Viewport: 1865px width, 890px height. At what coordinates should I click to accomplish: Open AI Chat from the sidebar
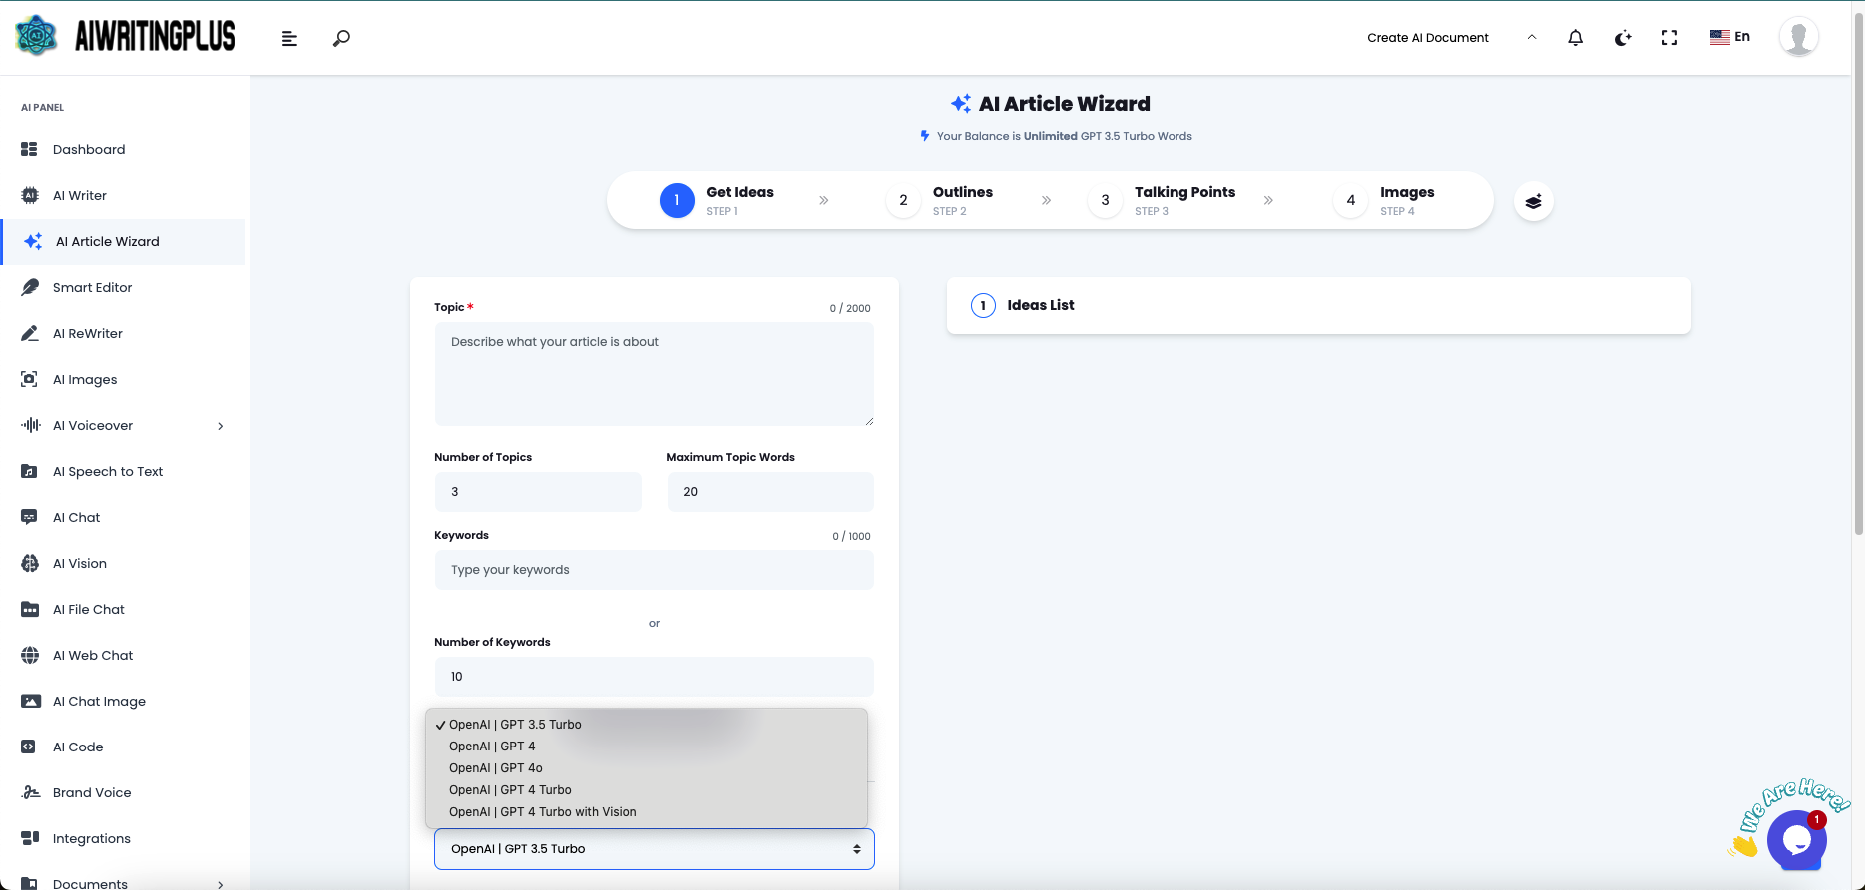tap(76, 518)
